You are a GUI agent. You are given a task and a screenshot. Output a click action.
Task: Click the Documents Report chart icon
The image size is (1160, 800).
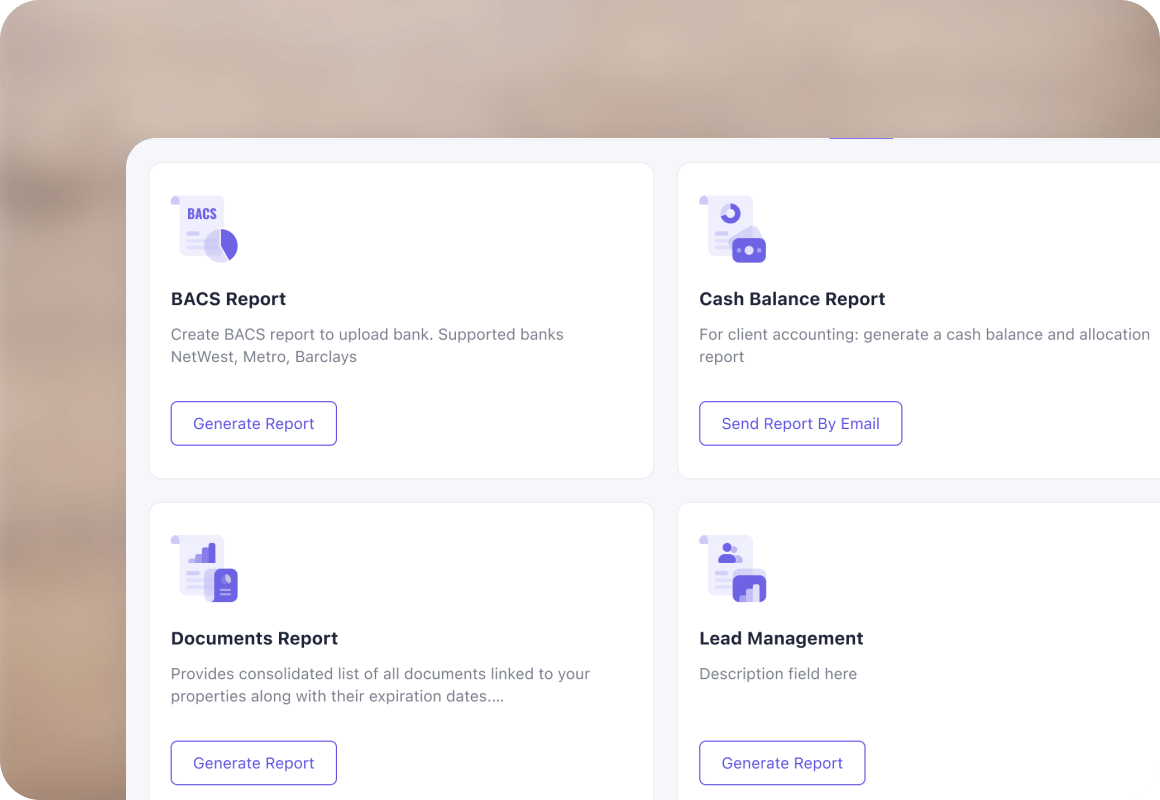204,568
